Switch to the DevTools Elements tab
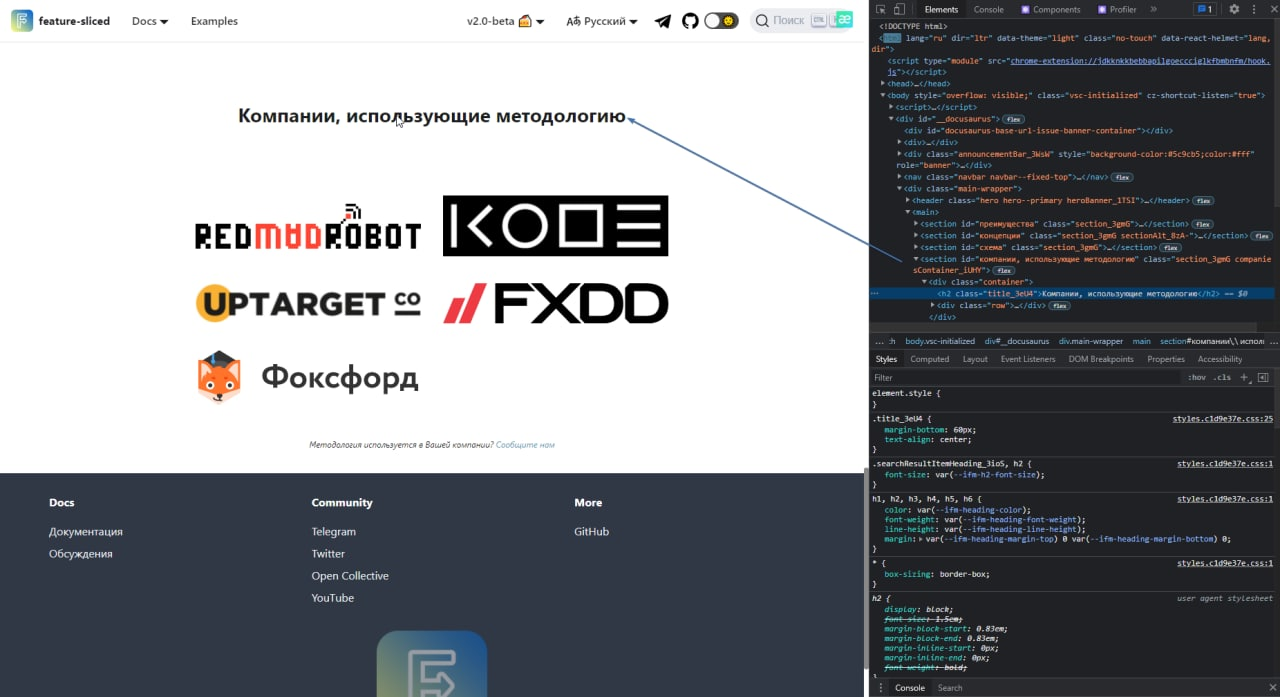 [x=941, y=9]
